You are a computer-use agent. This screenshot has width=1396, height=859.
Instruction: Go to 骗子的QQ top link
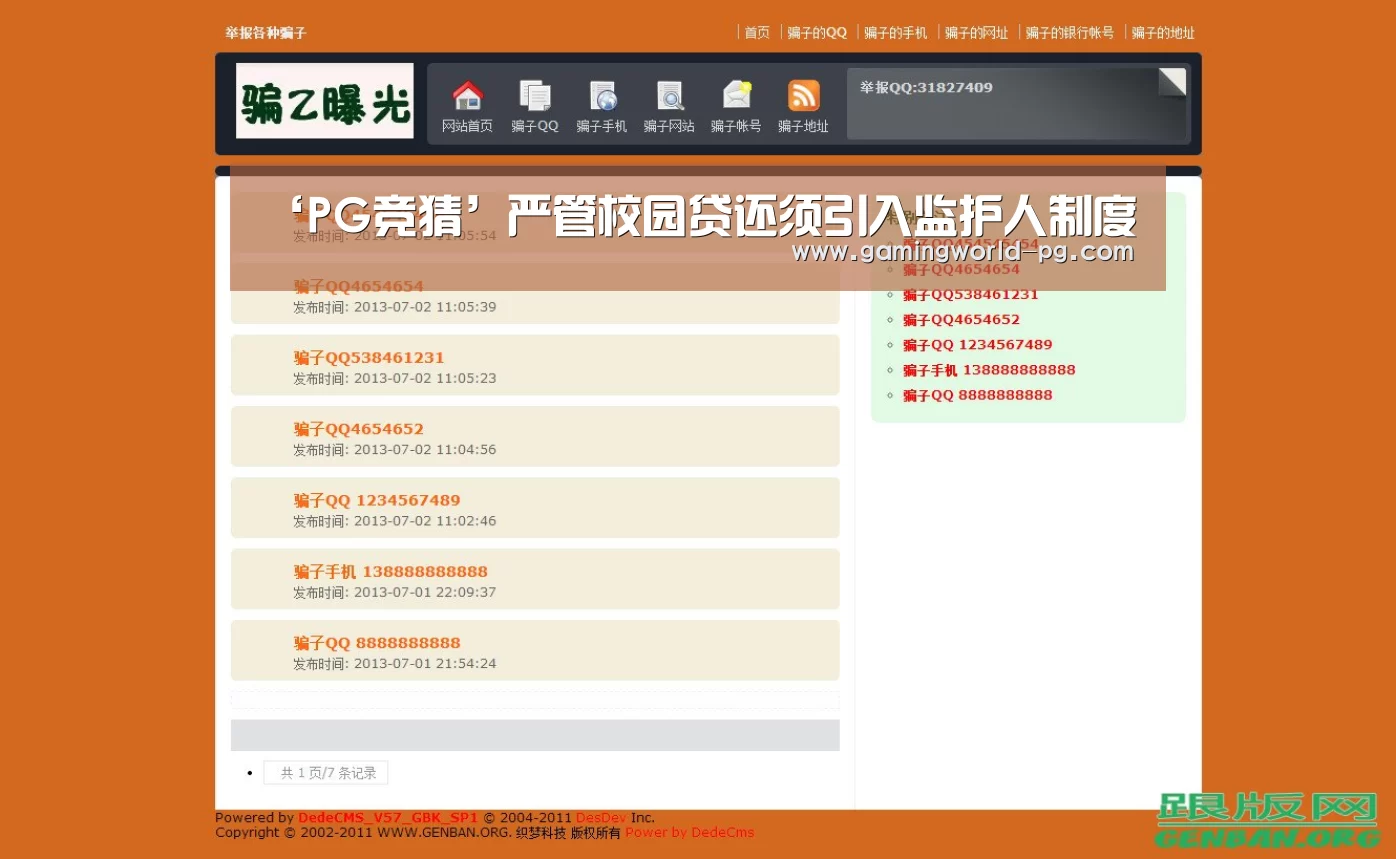pos(817,33)
